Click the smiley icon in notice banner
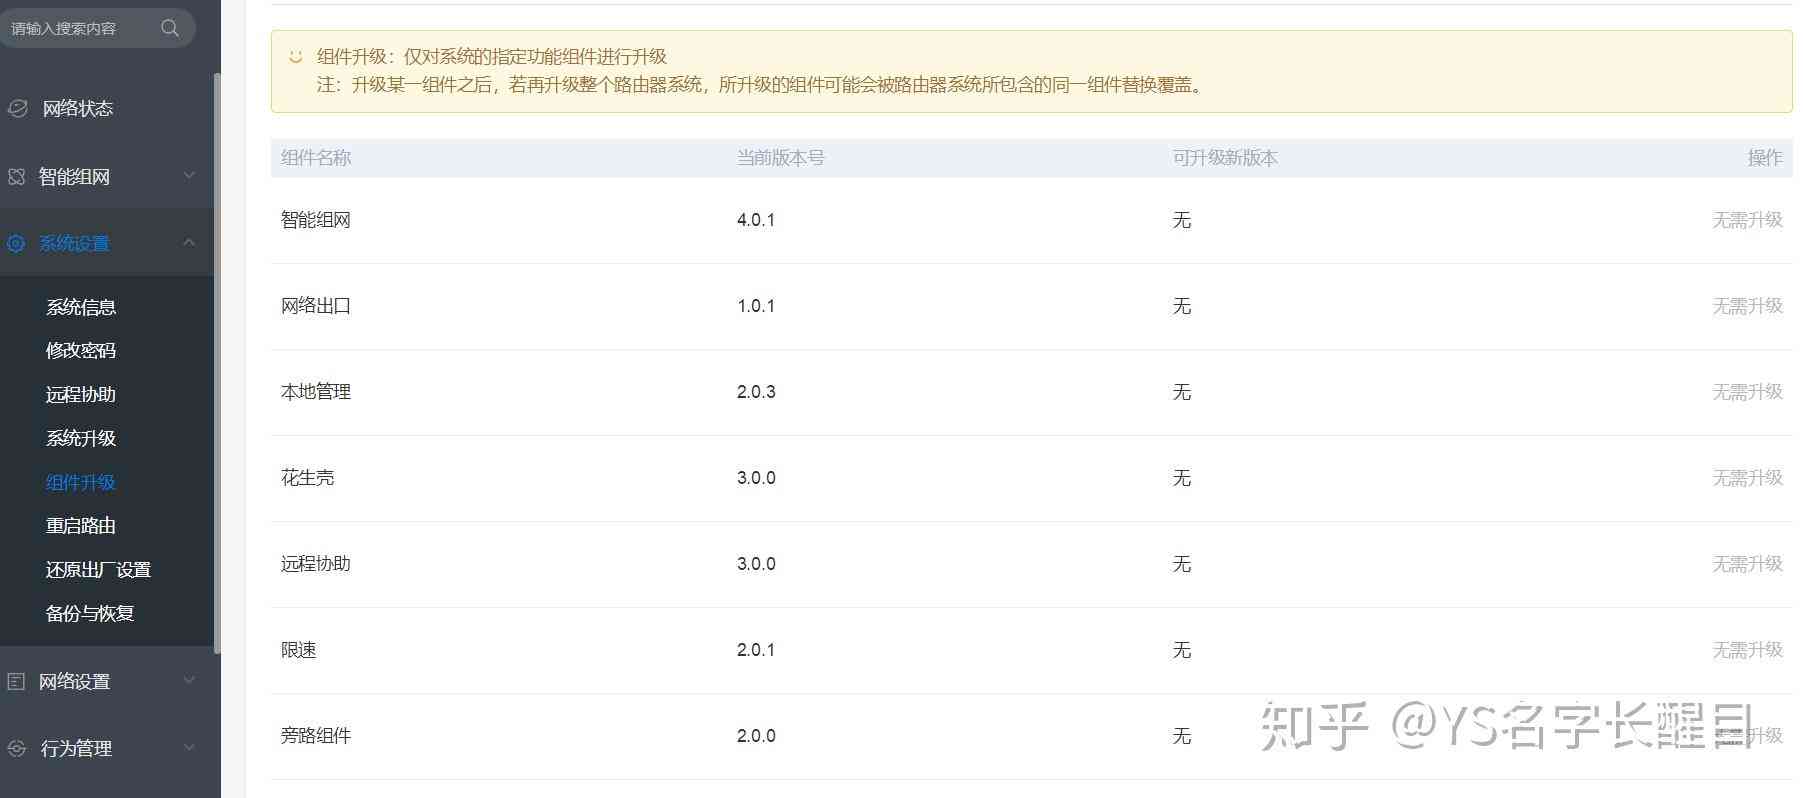Image resolution: width=1803 pixels, height=798 pixels. click(295, 57)
